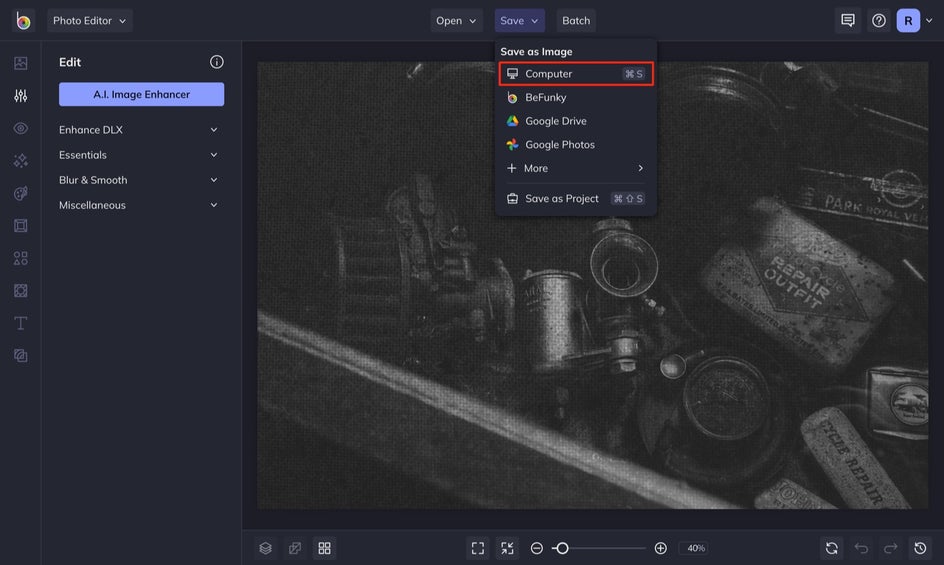944x565 pixels.
Task: Select the Edit sliders sidebar icon
Action: pos(20,95)
